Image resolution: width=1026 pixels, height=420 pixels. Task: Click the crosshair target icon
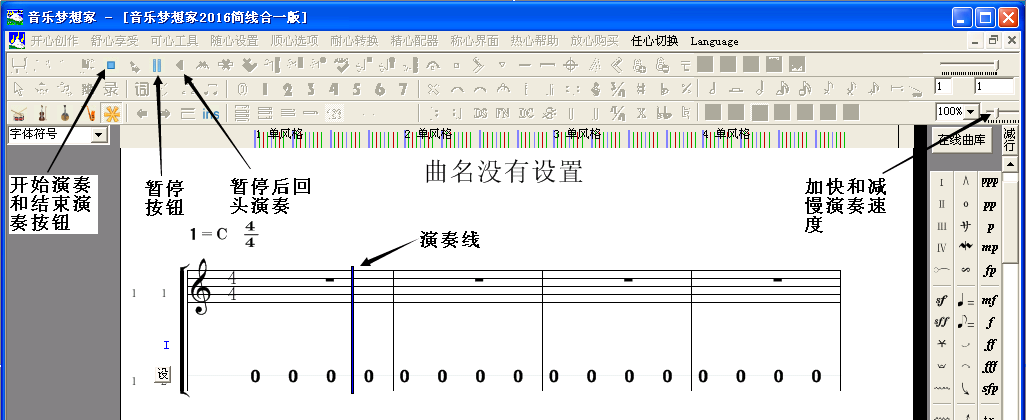click(571, 65)
